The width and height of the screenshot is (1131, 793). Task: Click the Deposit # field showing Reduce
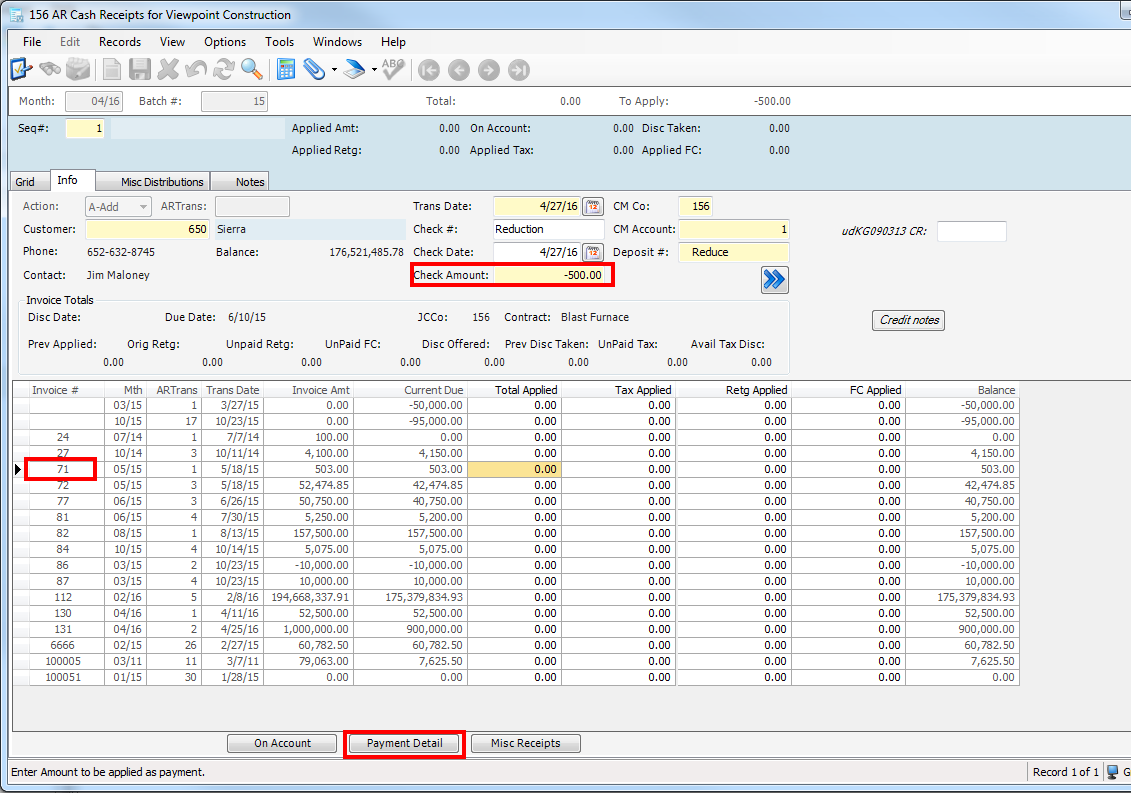(x=734, y=253)
